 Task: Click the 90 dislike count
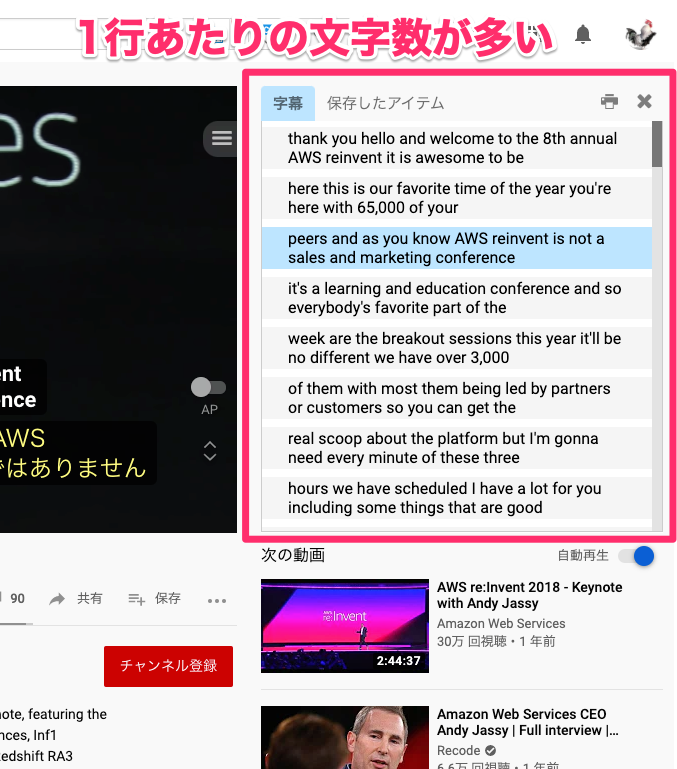[18, 599]
